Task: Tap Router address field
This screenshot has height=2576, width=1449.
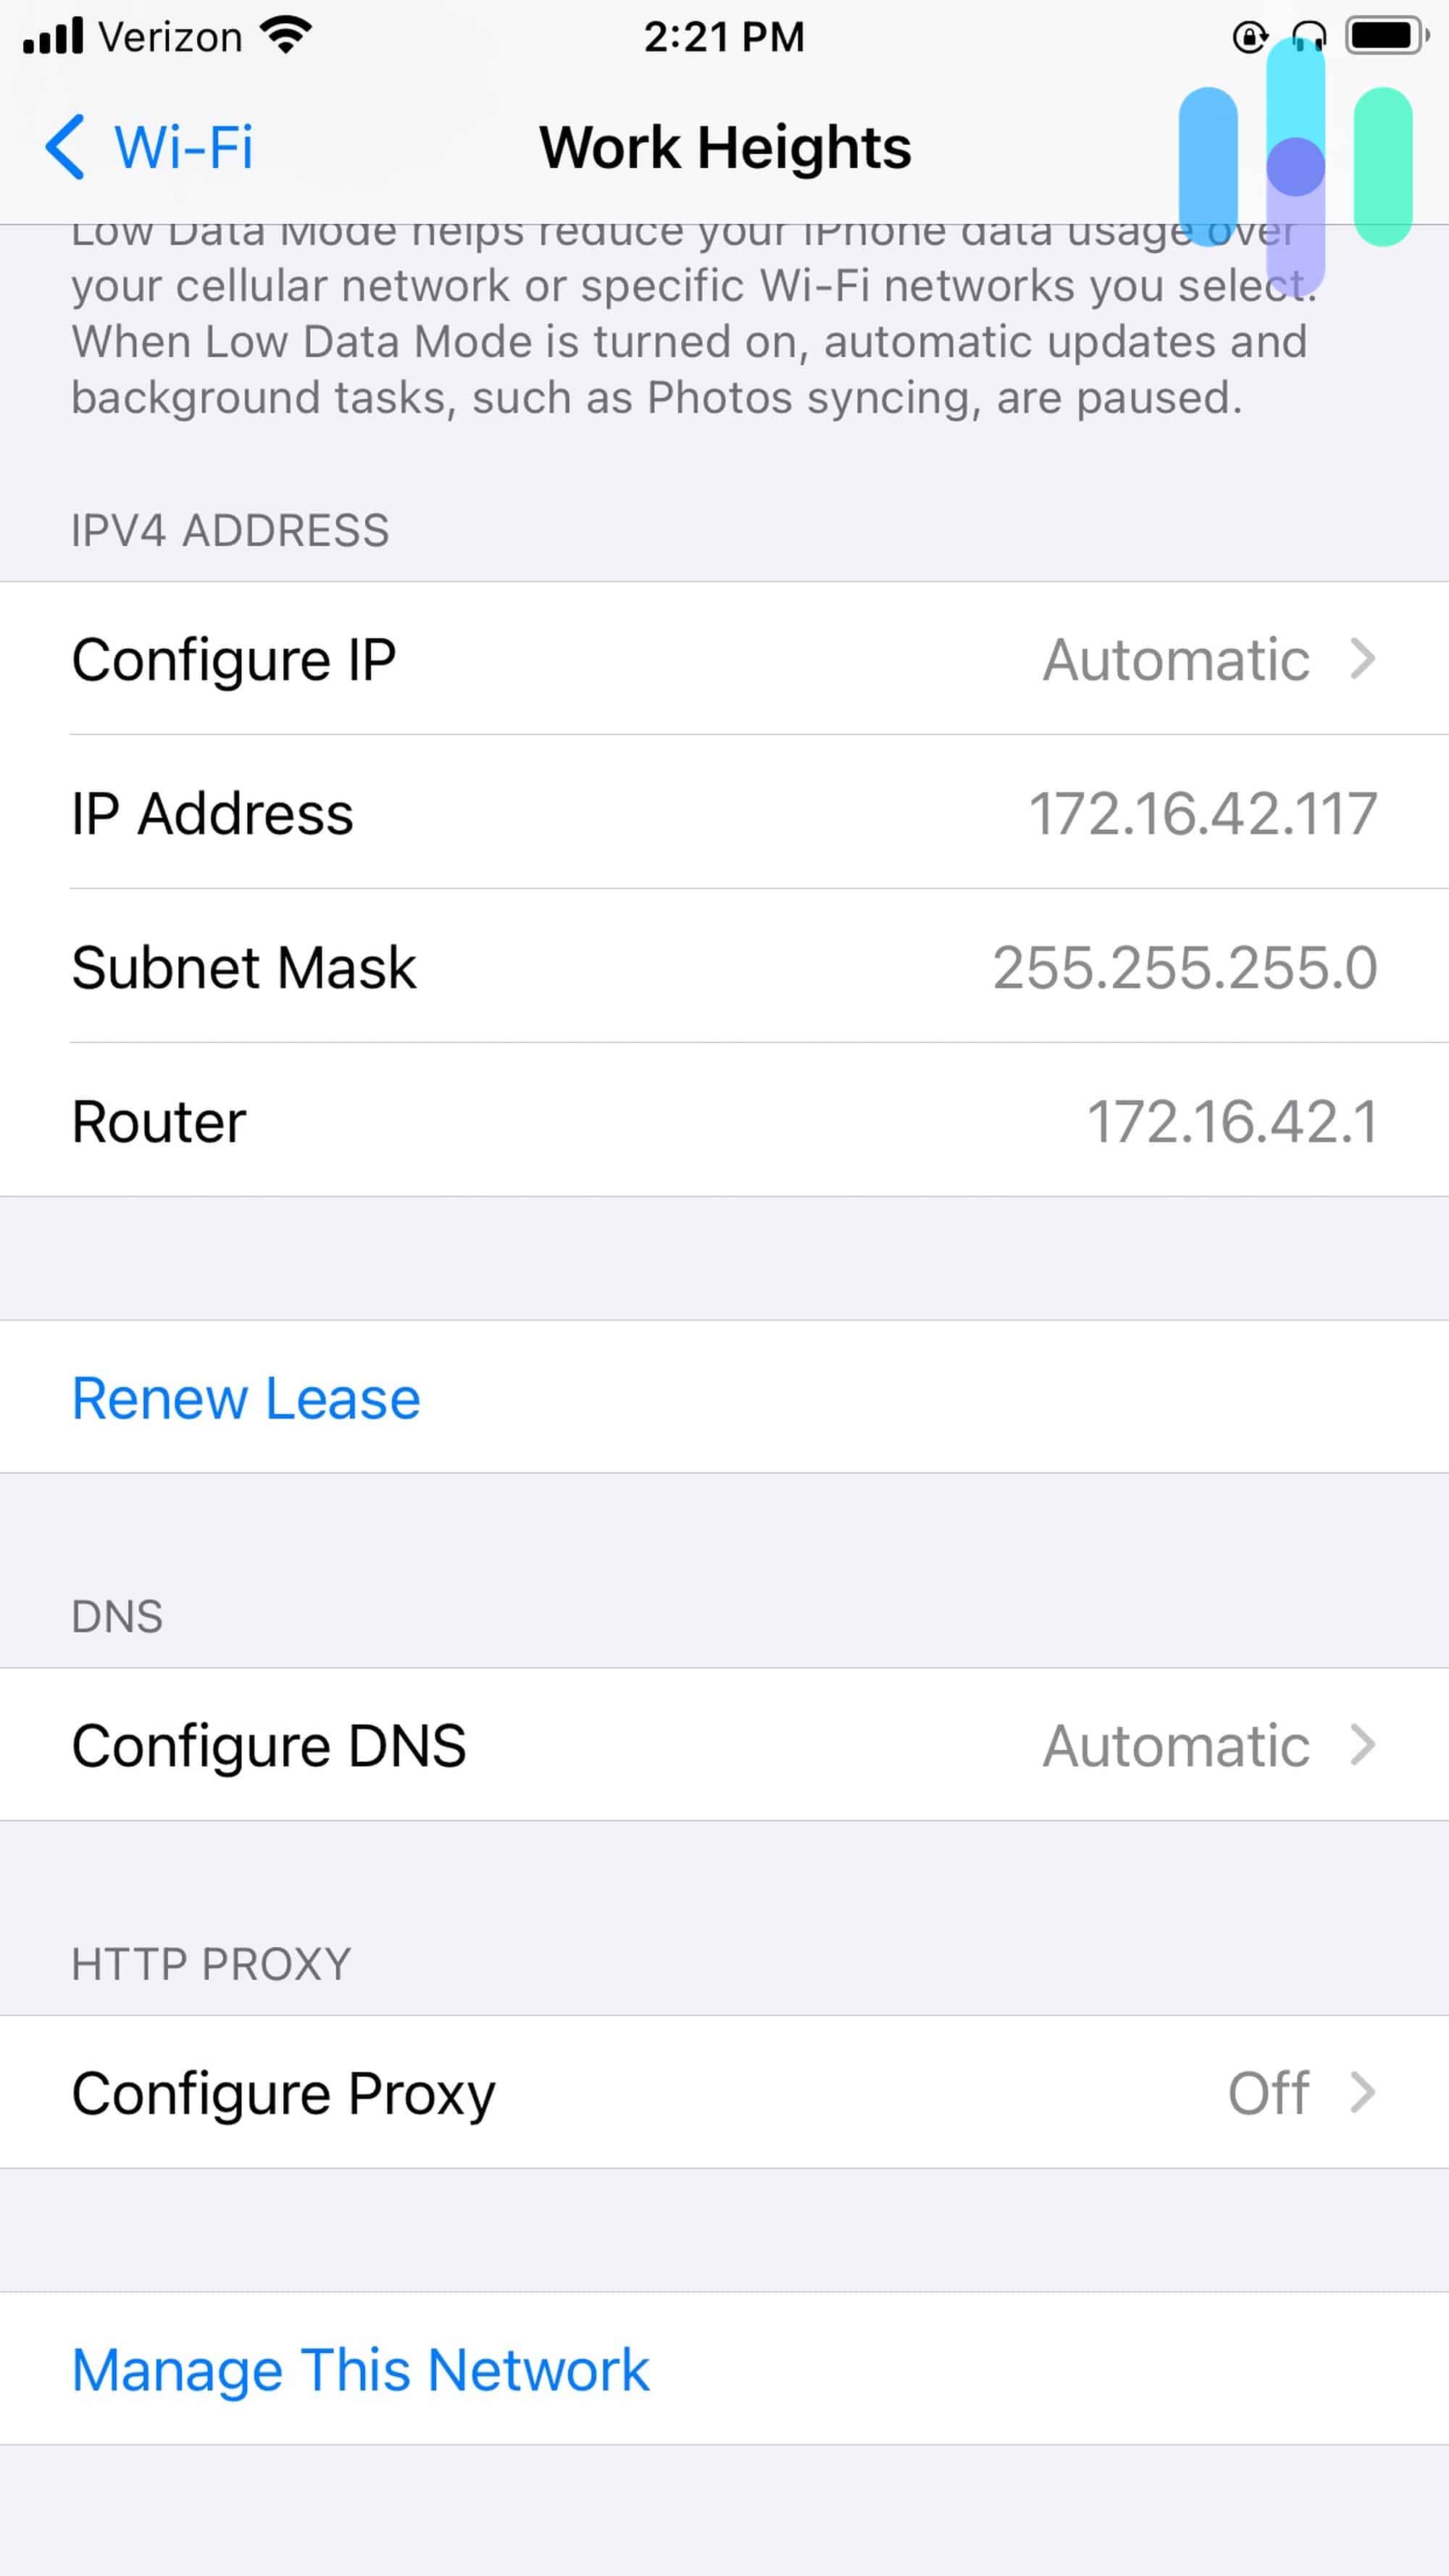Action: pos(724,1120)
